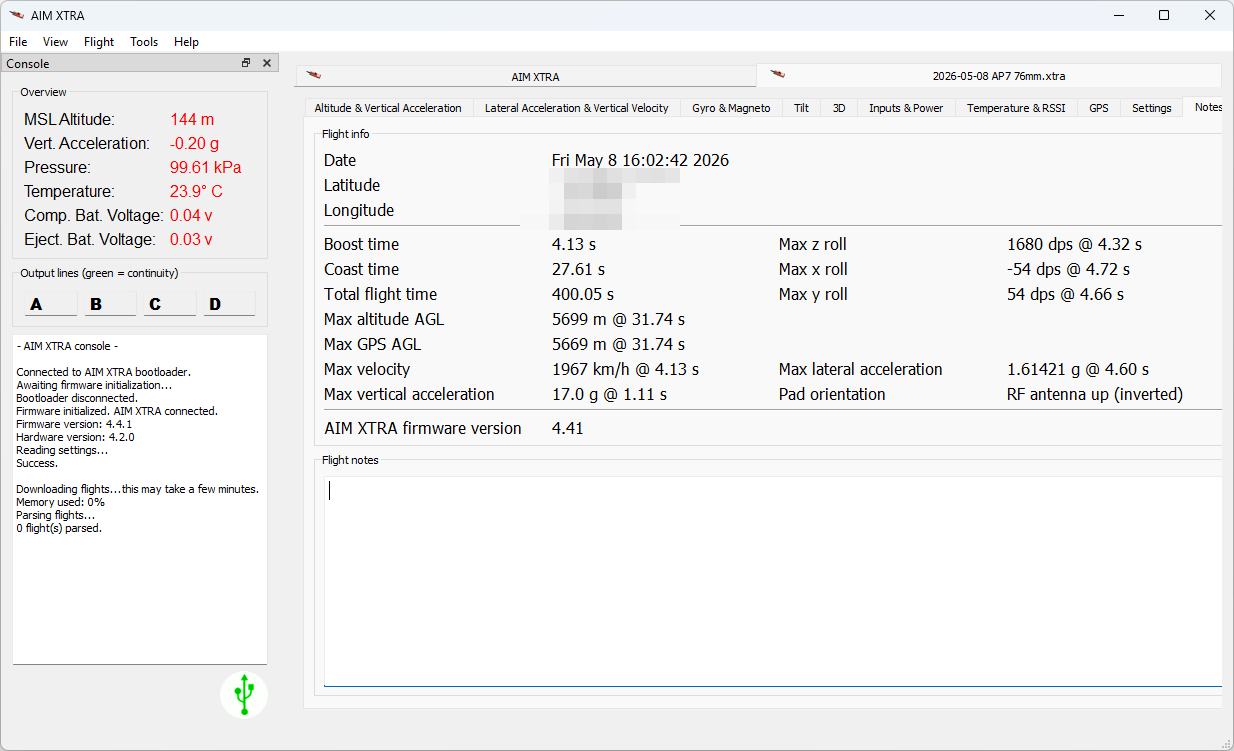Click the Pressure value 99.61 kPa
Screen dimensions: 1234x751
205,167
